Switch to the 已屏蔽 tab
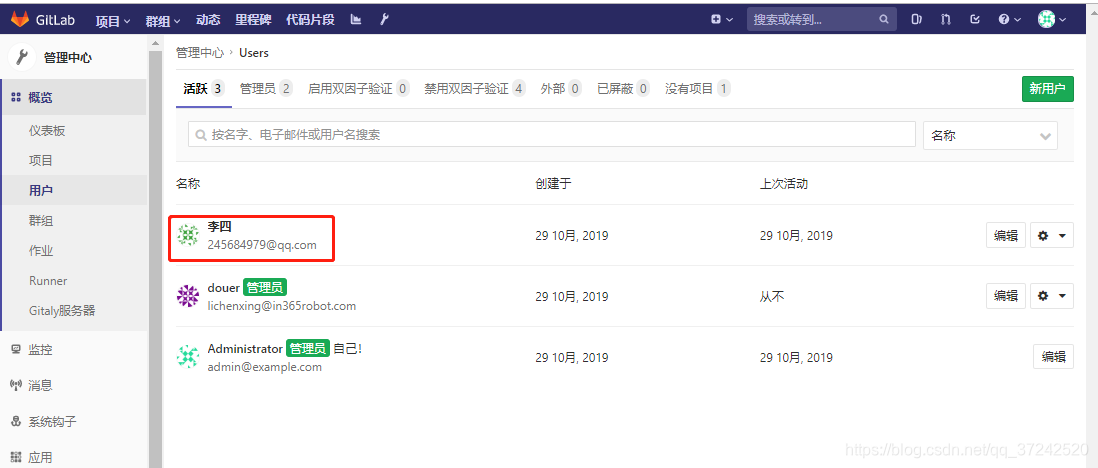This screenshot has width=1098, height=468. (x=623, y=89)
